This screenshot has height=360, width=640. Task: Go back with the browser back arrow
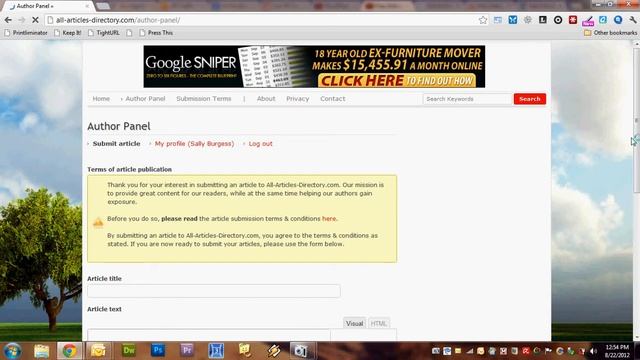click(8, 20)
